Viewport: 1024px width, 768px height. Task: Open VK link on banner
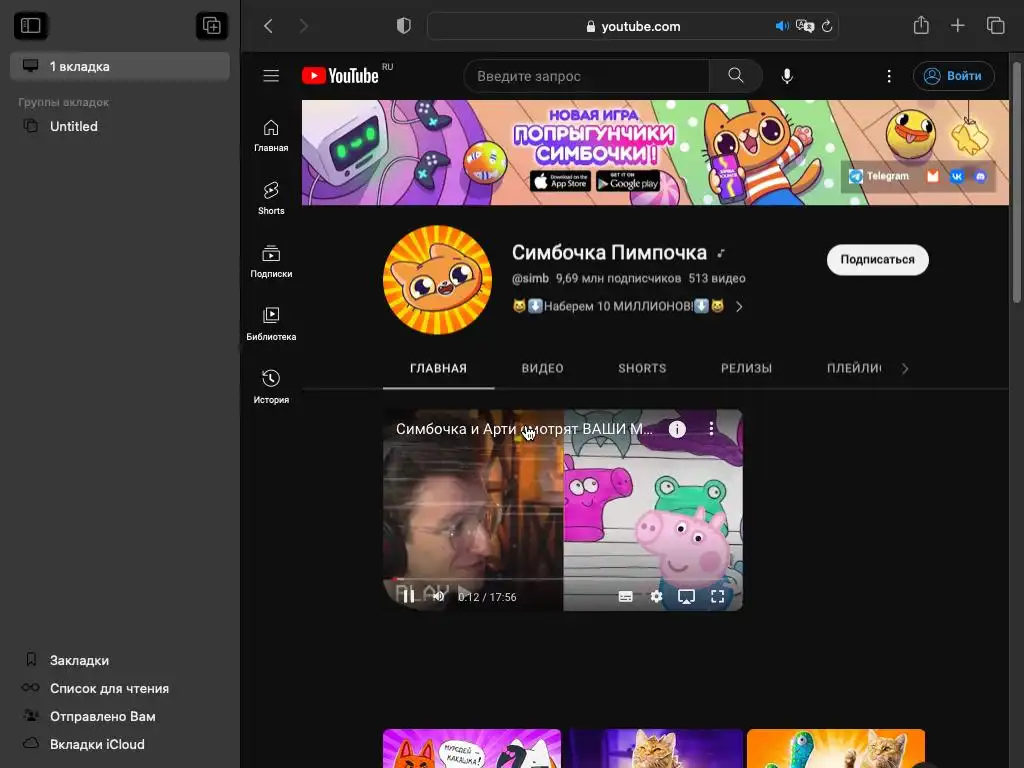pyautogui.click(x=957, y=176)
